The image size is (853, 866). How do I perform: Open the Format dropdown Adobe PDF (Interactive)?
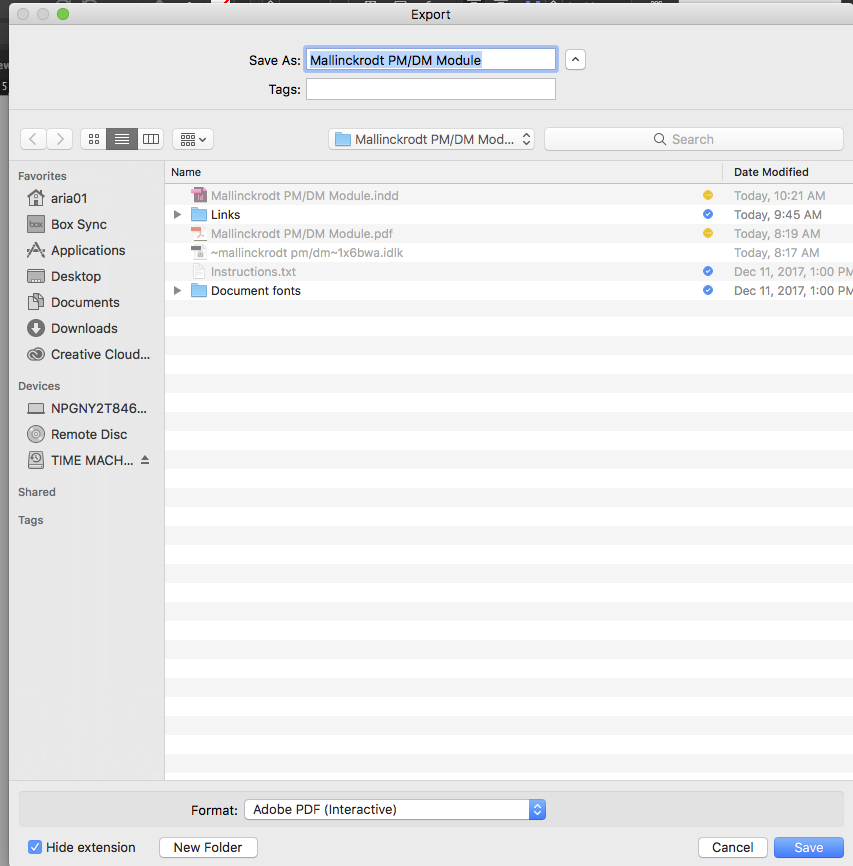click(x=395, y=810)
